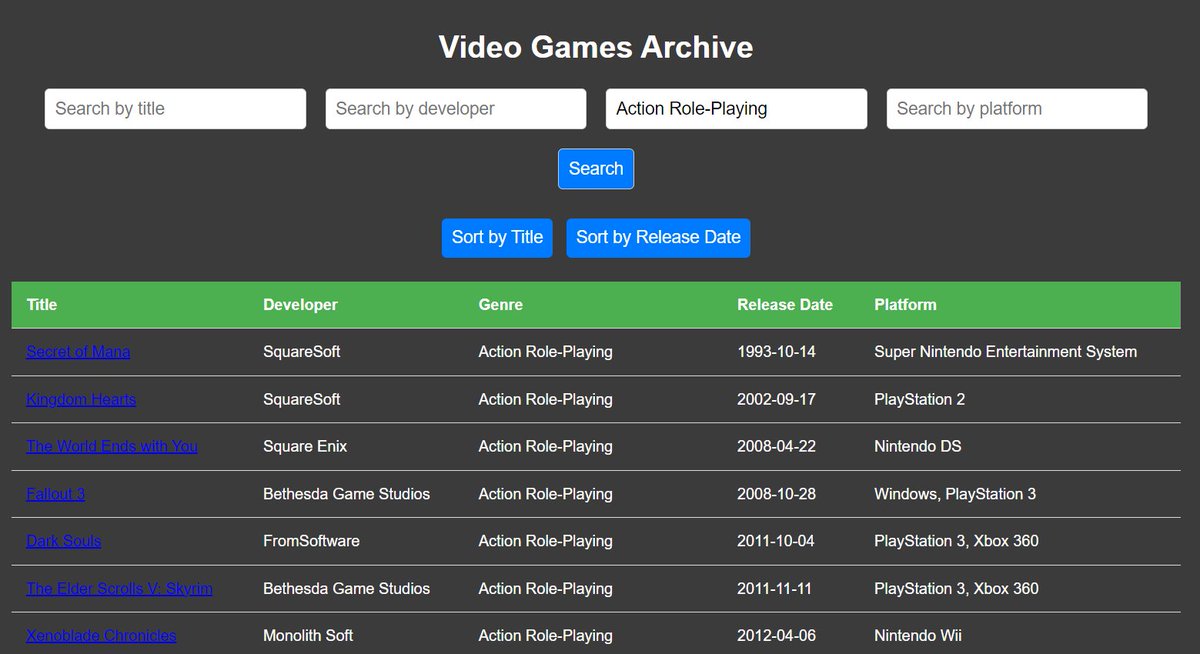
Task: Click PlayStation 3, Xbox 360 in Dark Souls row
Action: tap(957, 541)
